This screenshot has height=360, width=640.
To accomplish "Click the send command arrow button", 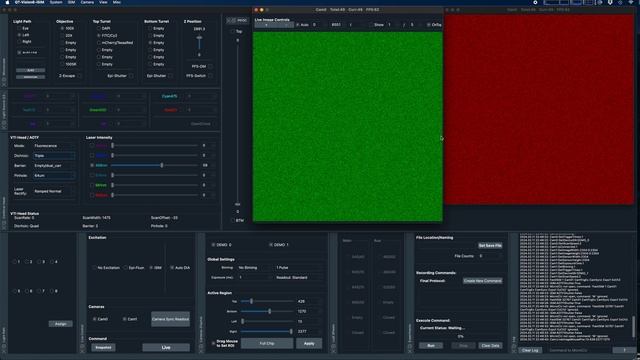I will [x=624, y=350].
